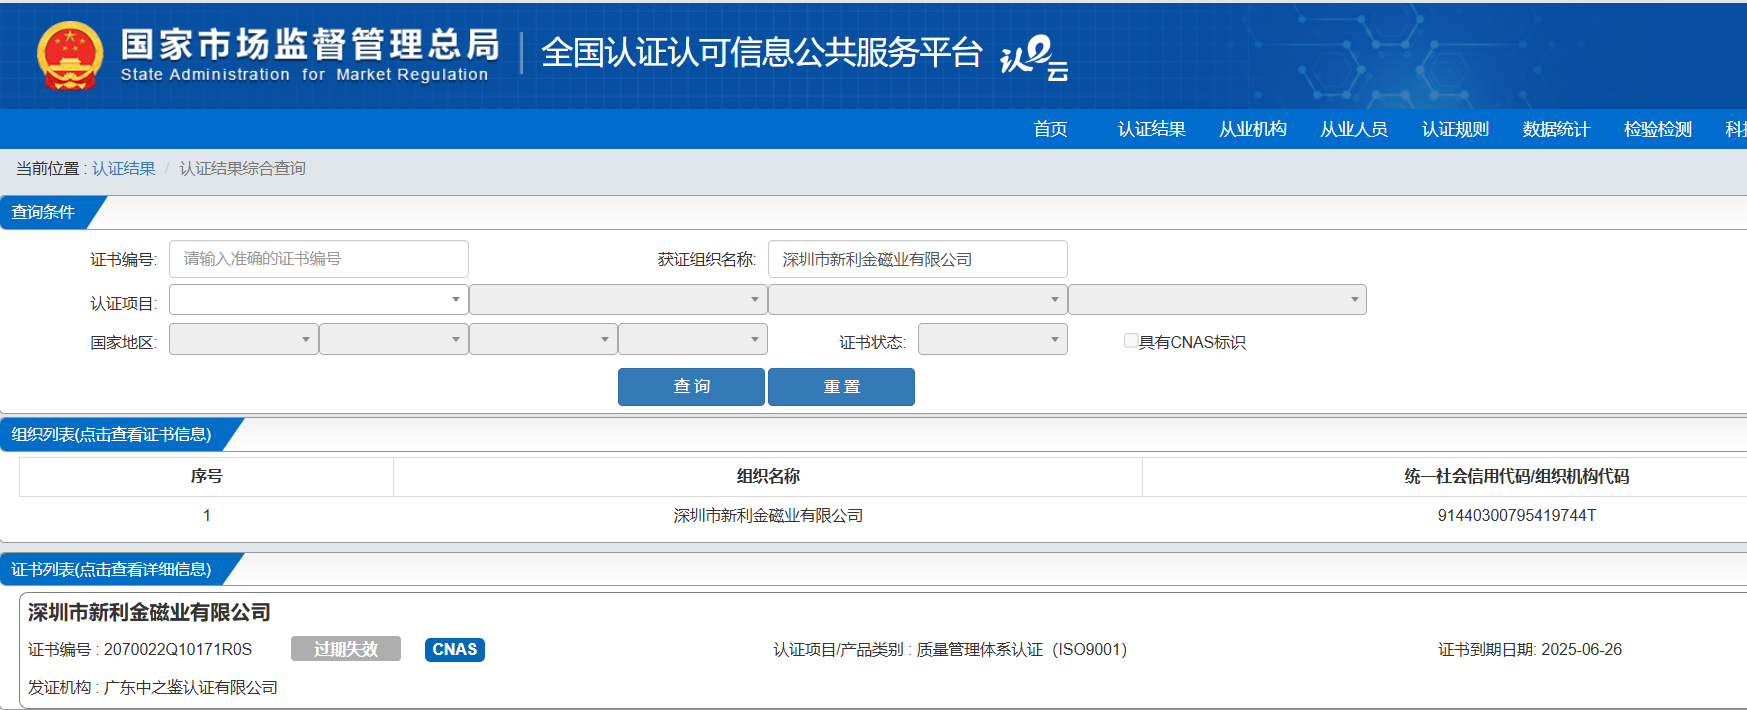Viewport: 1747px width, 710px height.
Task: Click the 查询 search button
Action: tap(691, 387)
